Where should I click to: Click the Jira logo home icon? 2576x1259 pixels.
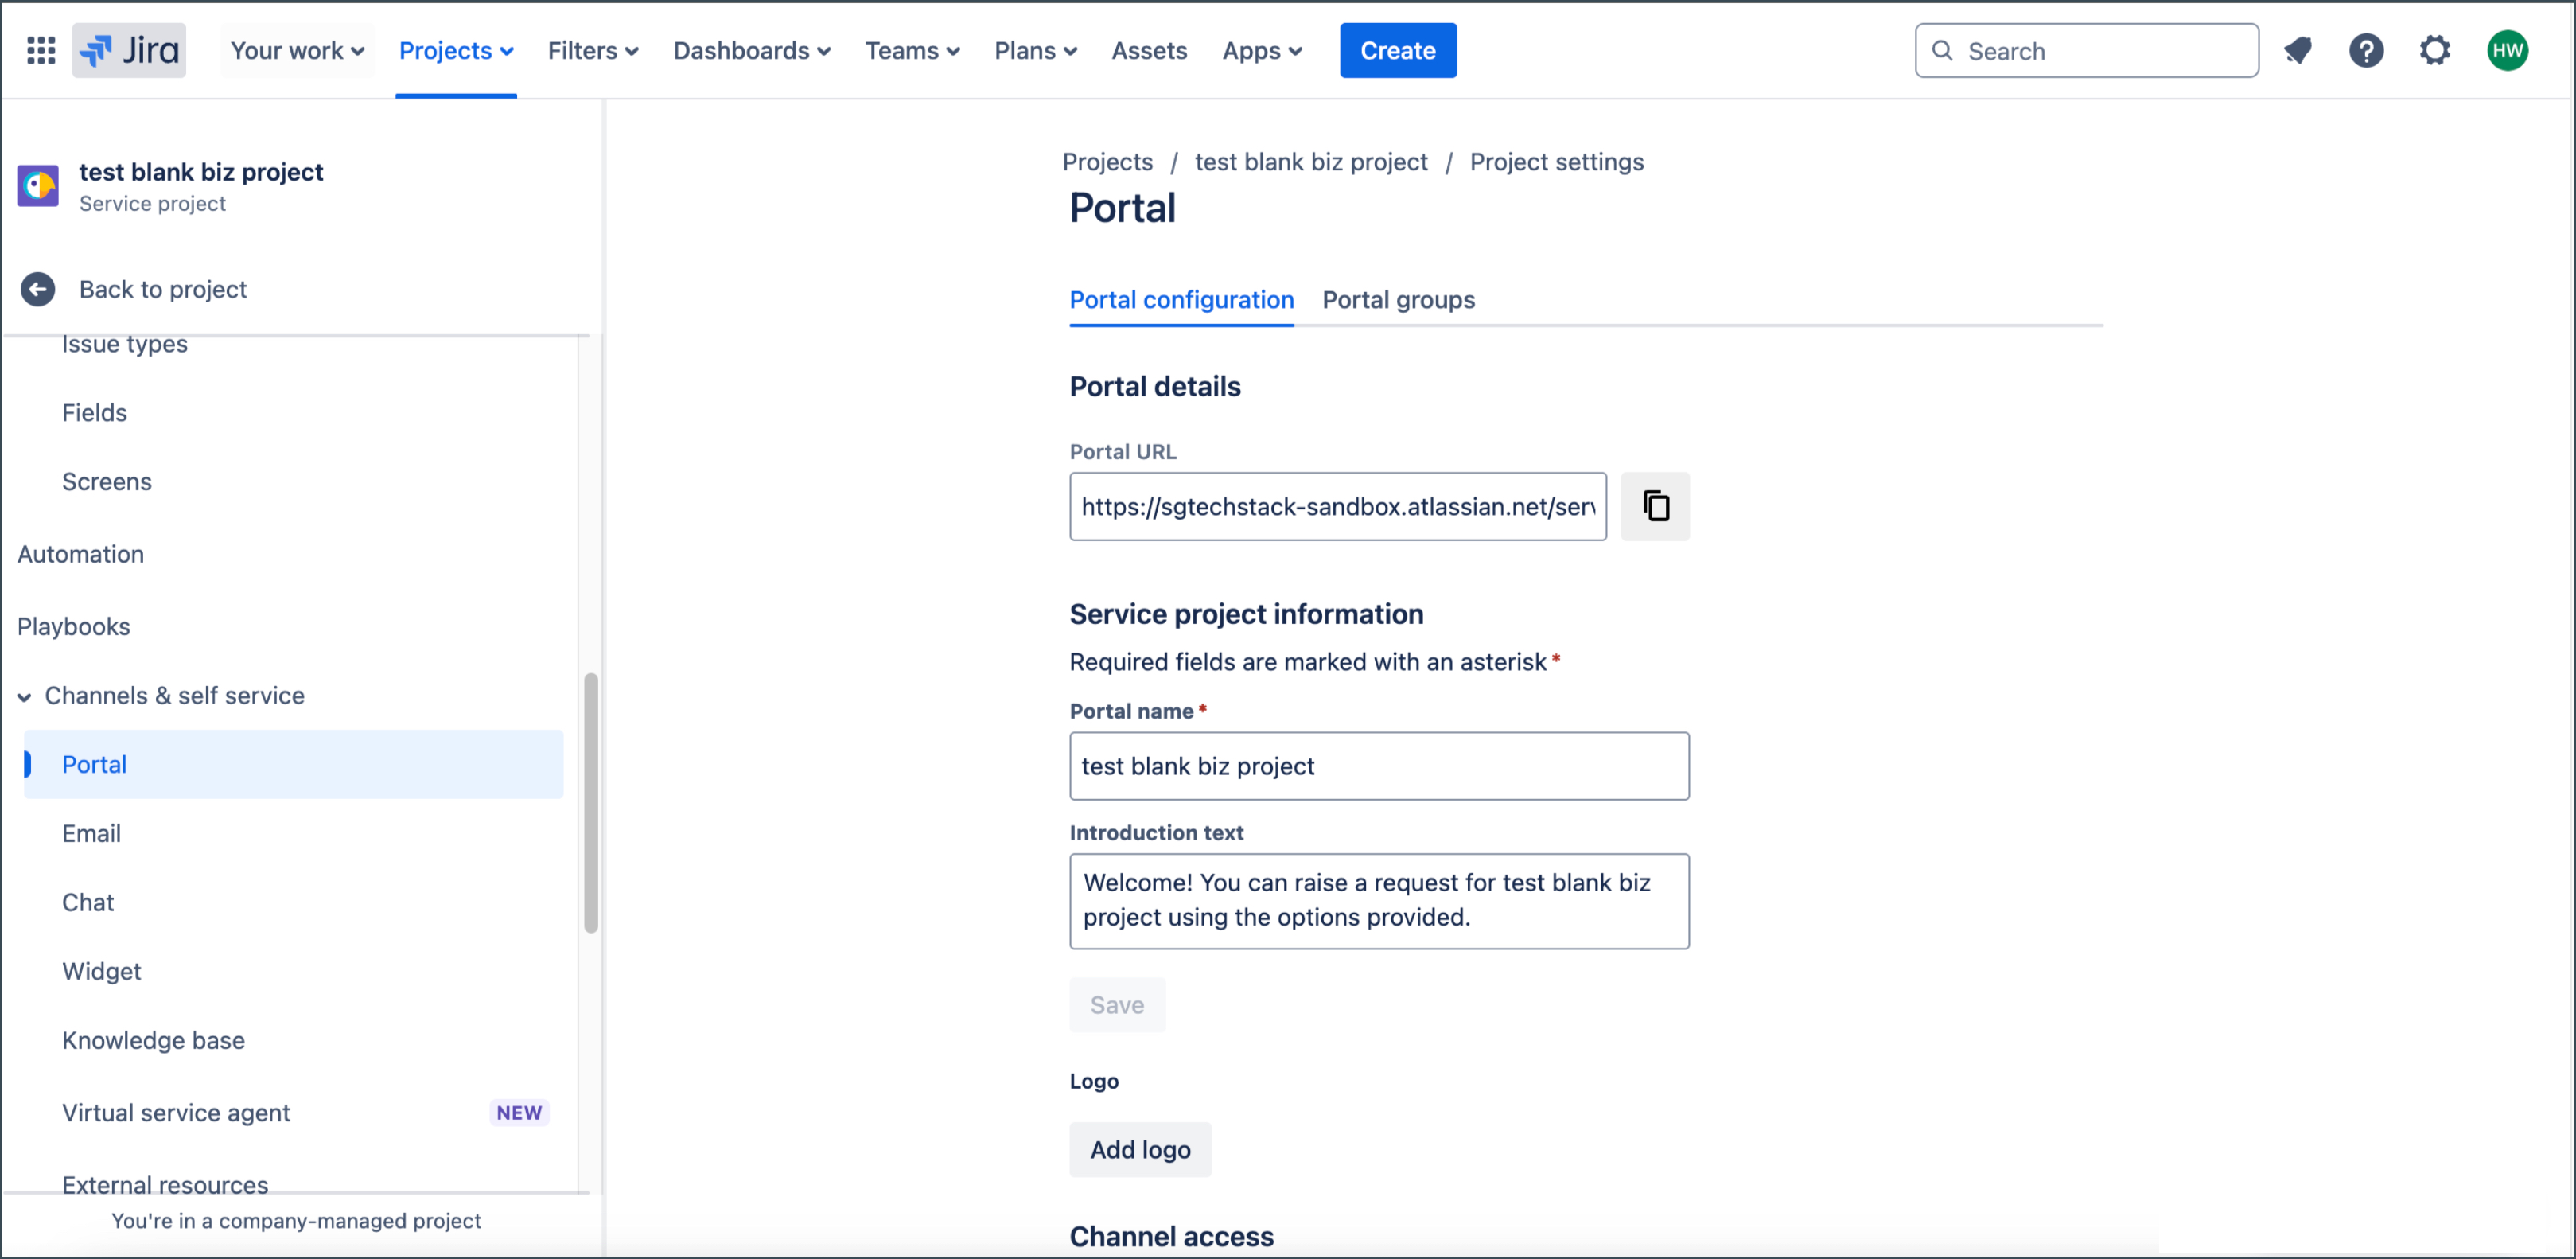pos(129,50)
